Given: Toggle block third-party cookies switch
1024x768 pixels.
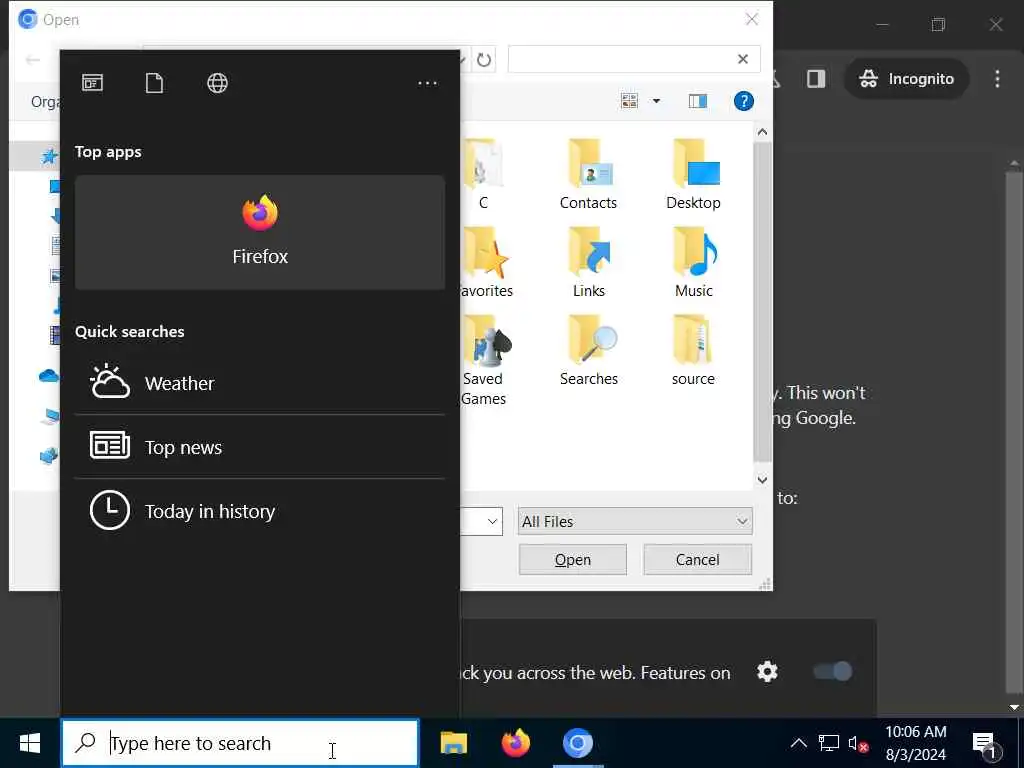Looking at the screenshot, I should point(833,671).
